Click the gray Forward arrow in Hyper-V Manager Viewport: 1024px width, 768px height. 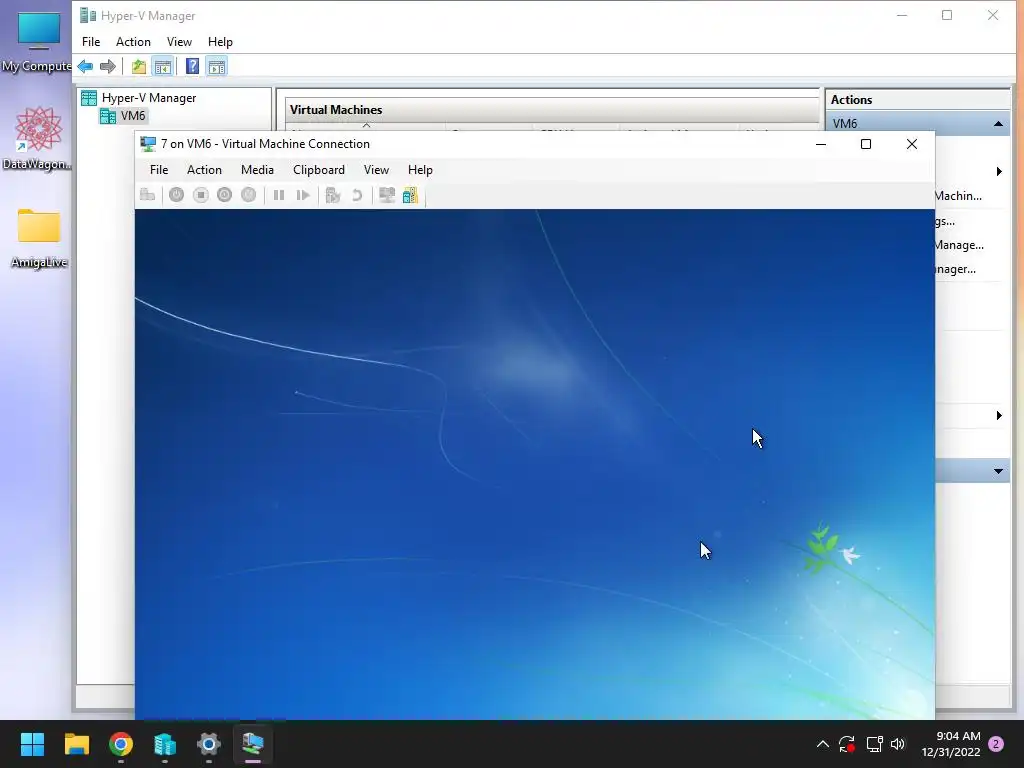pyautogui.click(x=108, y=66)
